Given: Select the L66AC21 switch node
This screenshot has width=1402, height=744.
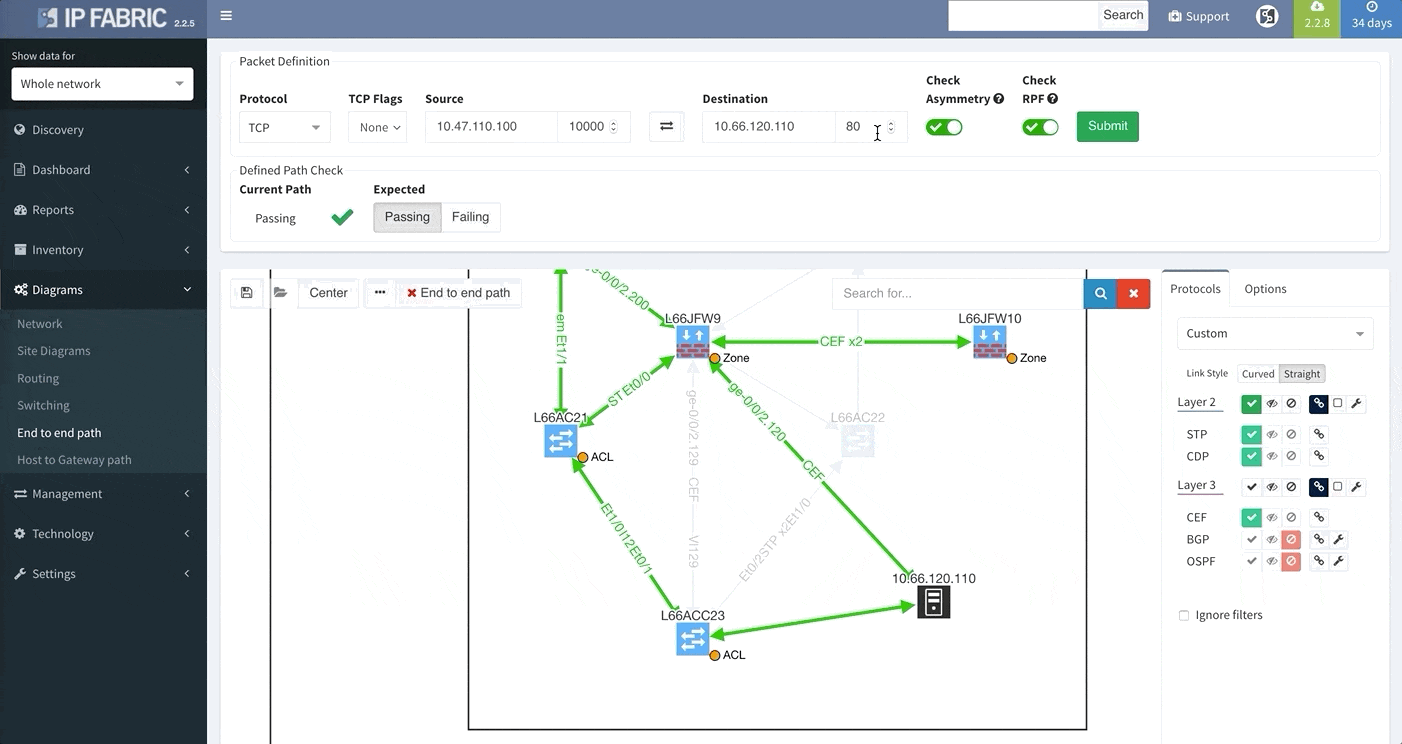Looking at the screenshot, I should coord(561,441).
